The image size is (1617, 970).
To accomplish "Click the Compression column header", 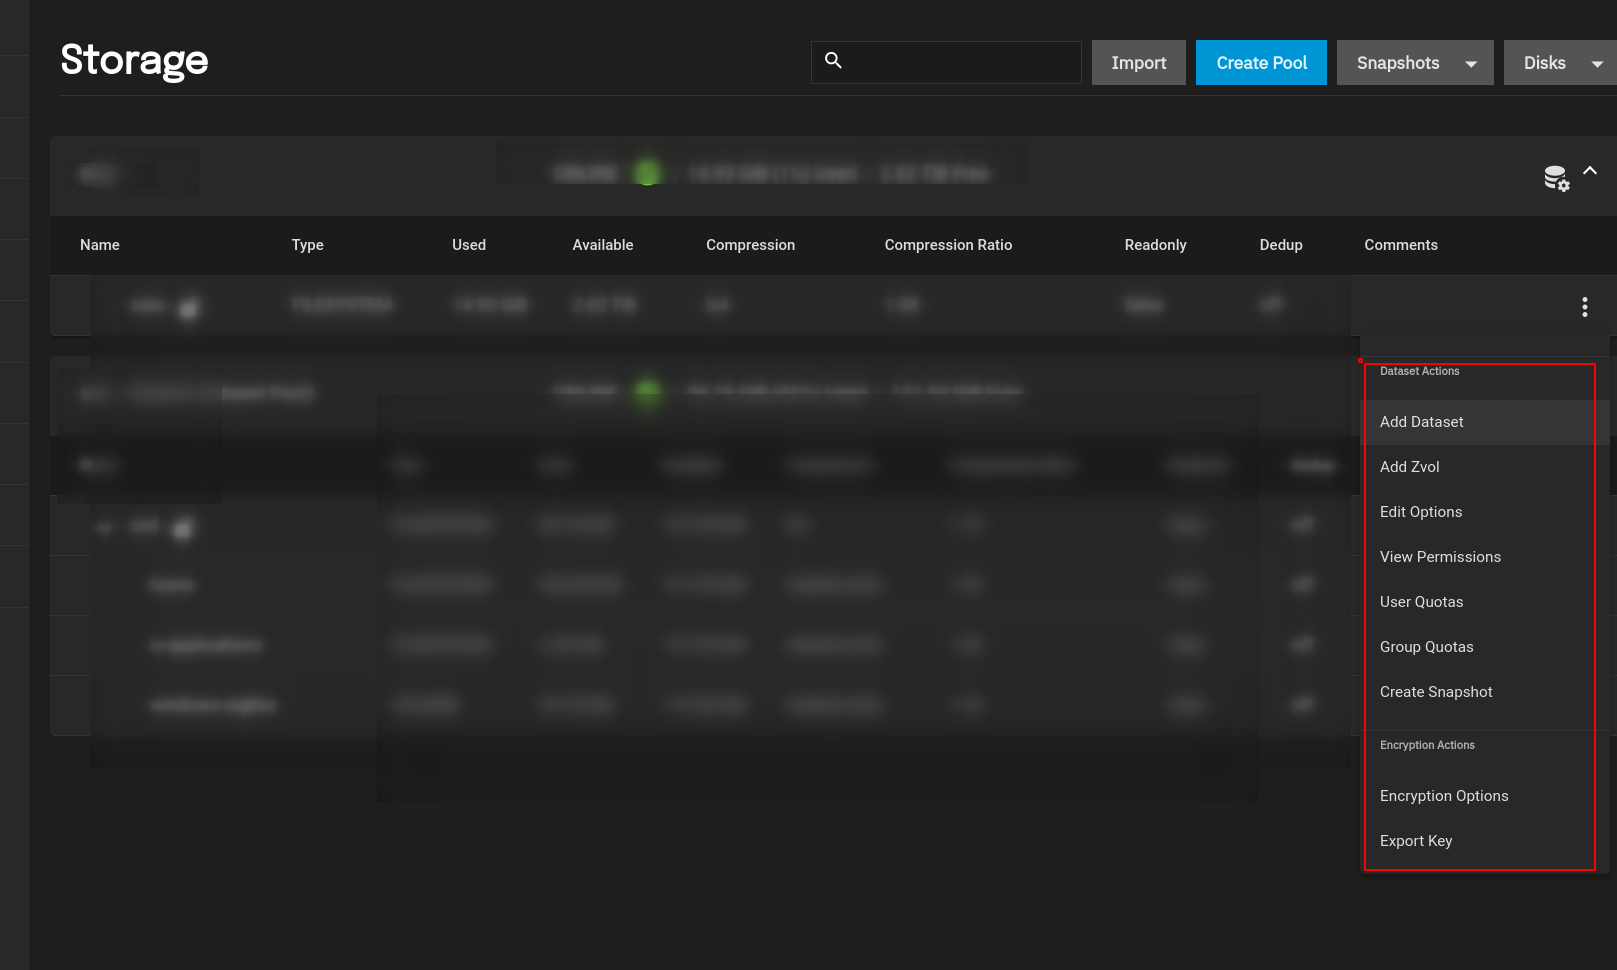I will 751,245.
